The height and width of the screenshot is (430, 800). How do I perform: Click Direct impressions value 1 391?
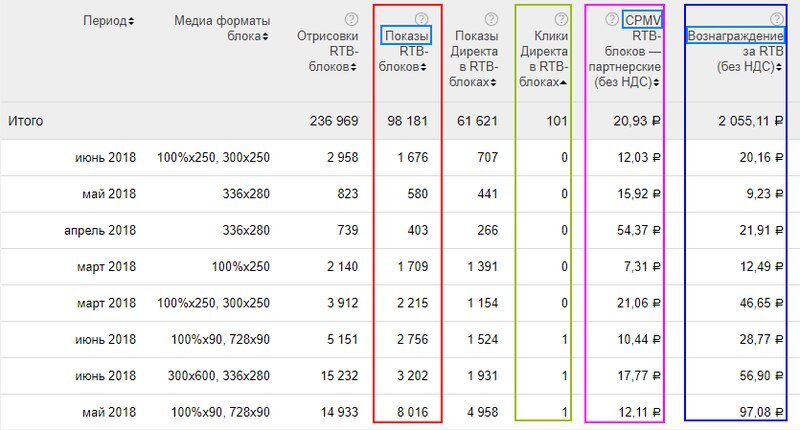pyautogui.click(x=483, y=266)
